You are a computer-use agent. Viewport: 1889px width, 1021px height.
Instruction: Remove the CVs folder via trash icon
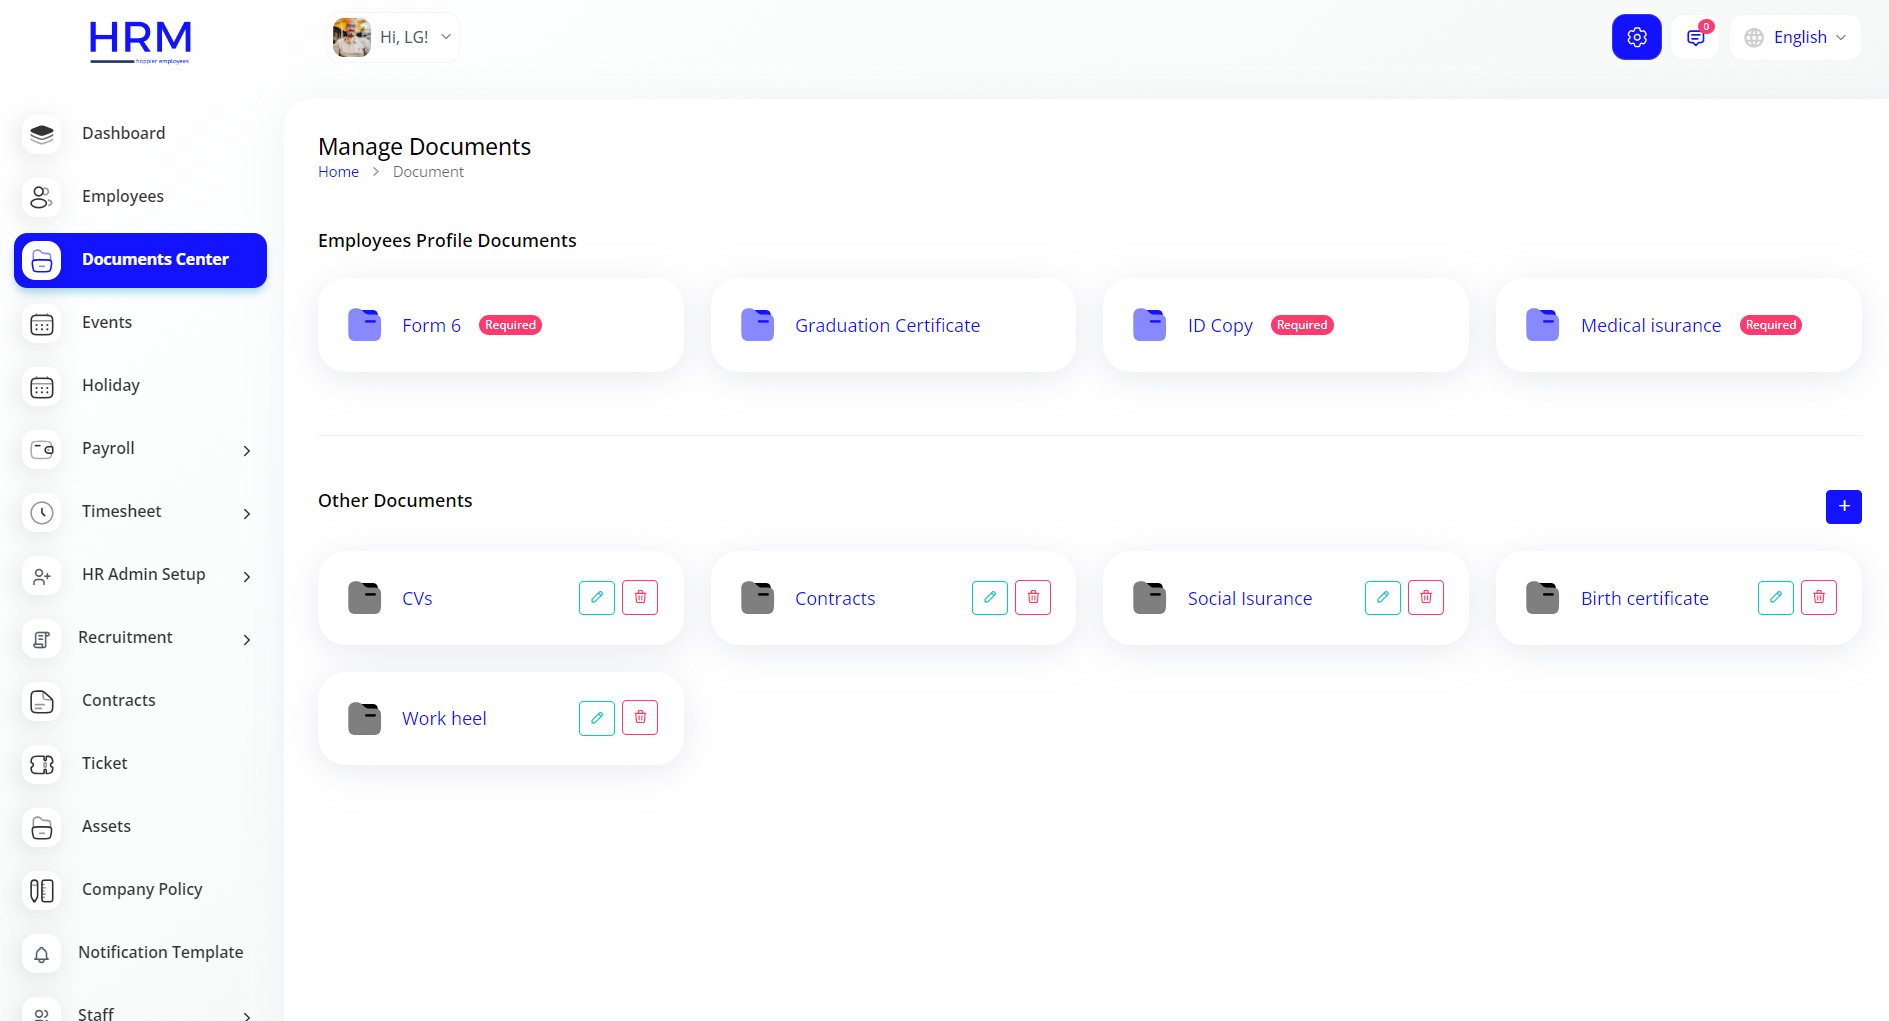point(640,598)
